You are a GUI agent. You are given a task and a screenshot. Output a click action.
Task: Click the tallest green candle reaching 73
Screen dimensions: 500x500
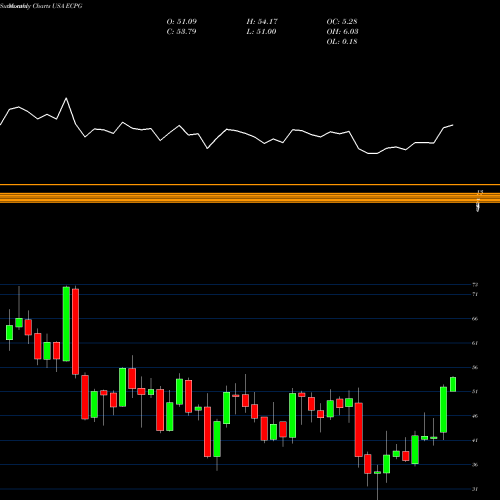pyautogui.click(x=66, y=324)
